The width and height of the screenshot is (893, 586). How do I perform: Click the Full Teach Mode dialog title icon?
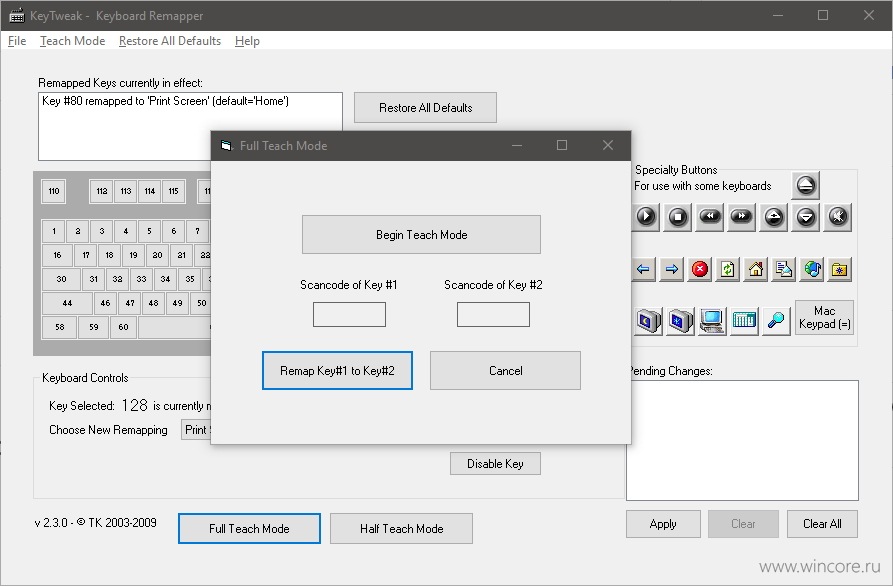227,146
